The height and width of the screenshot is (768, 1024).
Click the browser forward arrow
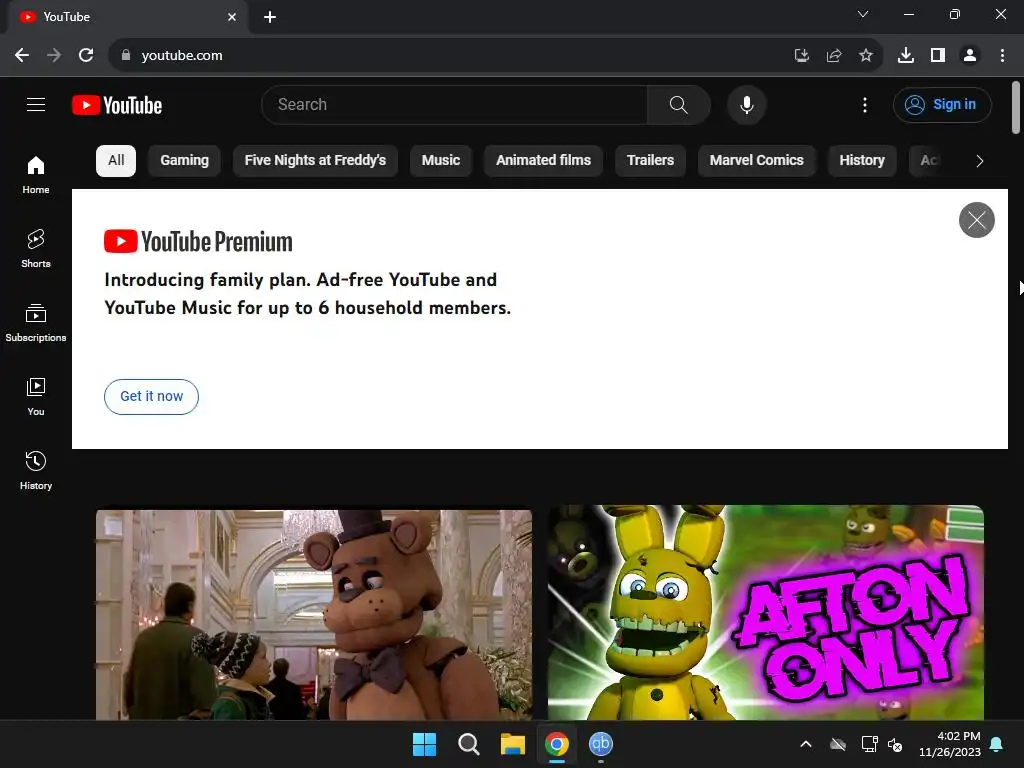coord(54,56)
